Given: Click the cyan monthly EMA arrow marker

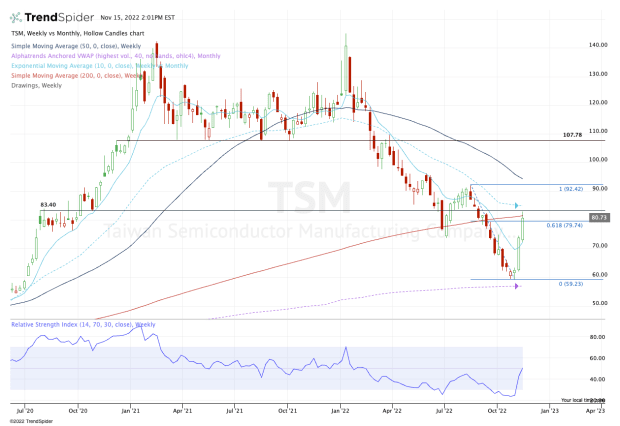Looking at the screenshot, I should [x=516, y=205].
